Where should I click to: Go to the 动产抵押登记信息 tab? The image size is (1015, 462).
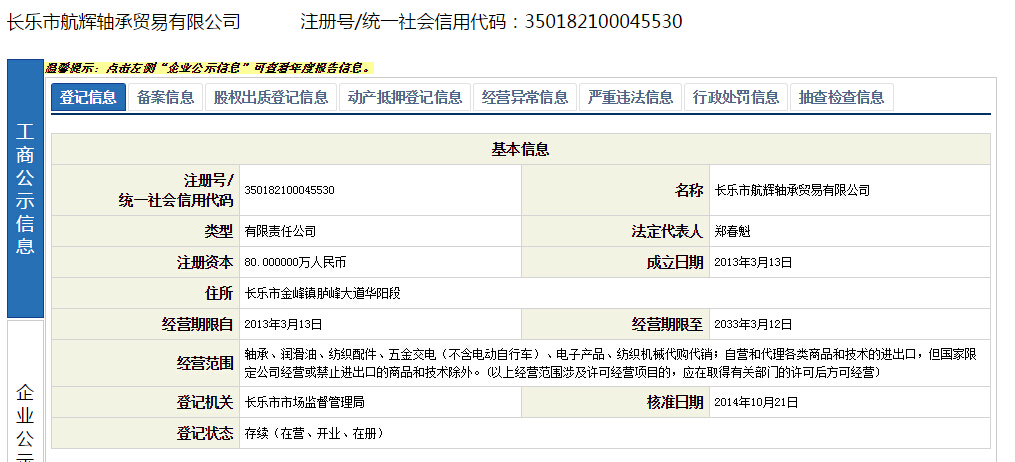coord(405,97)
